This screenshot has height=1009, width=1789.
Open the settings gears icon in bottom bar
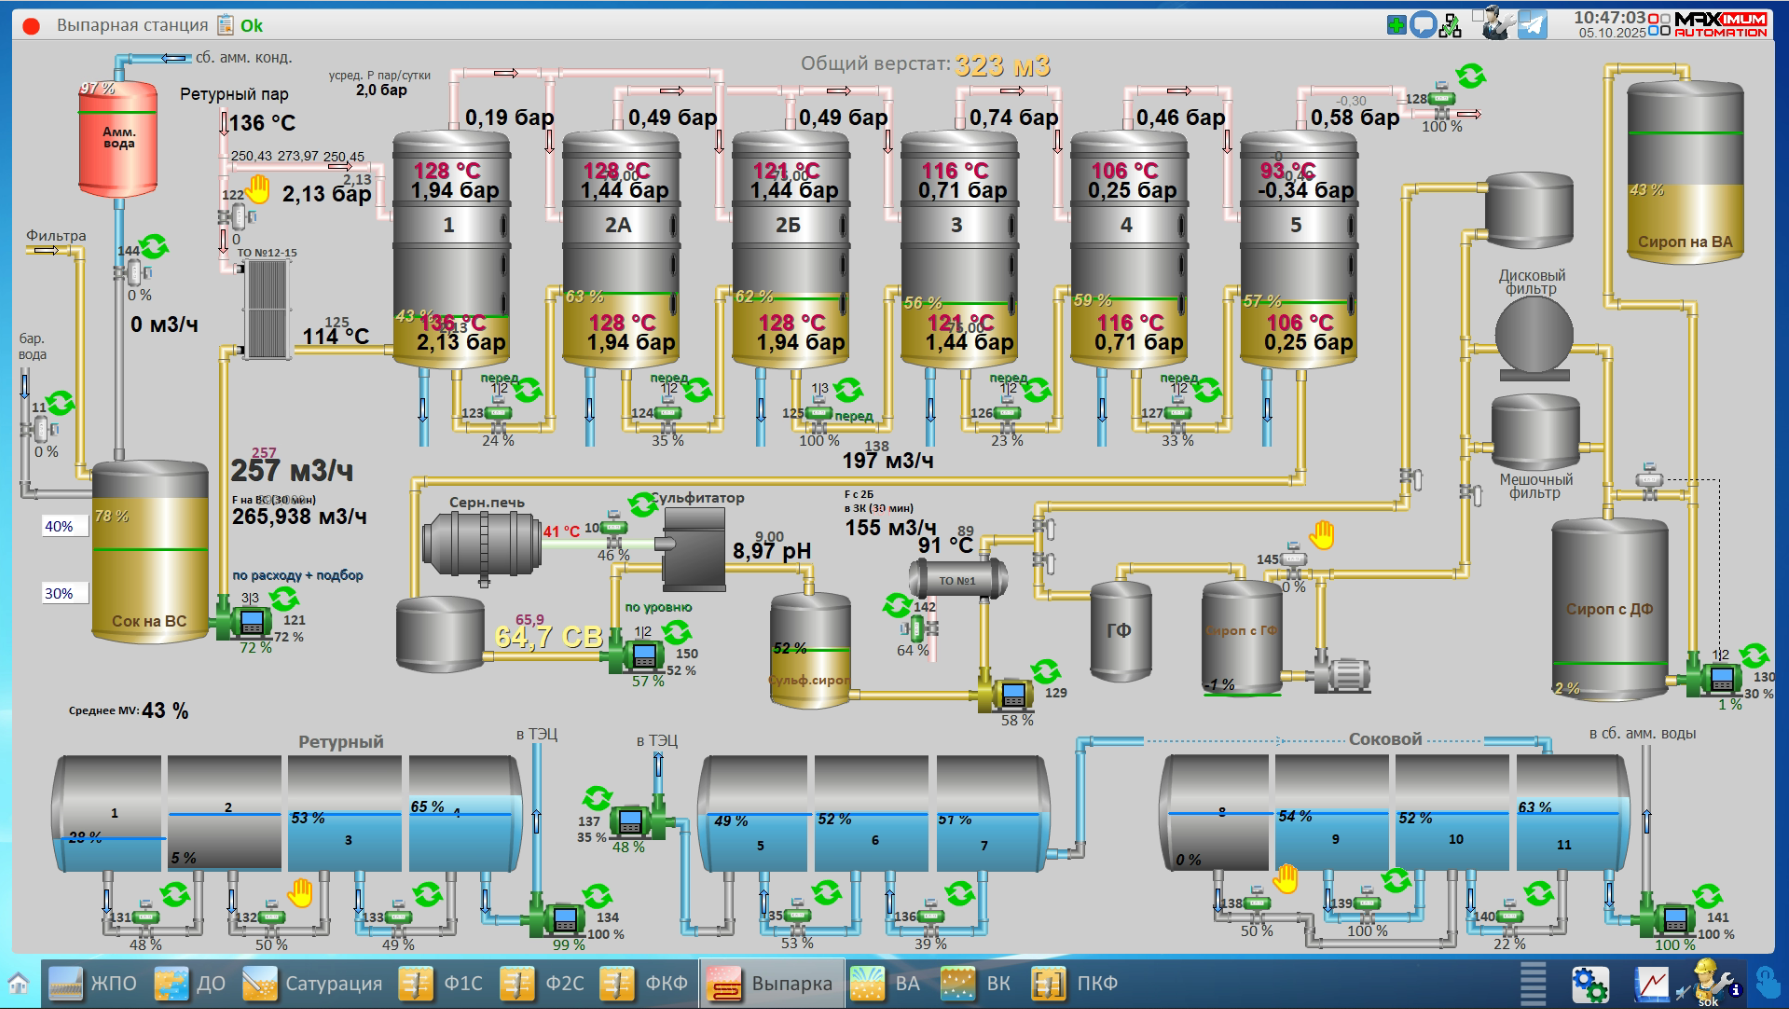tap(1589, 985)
